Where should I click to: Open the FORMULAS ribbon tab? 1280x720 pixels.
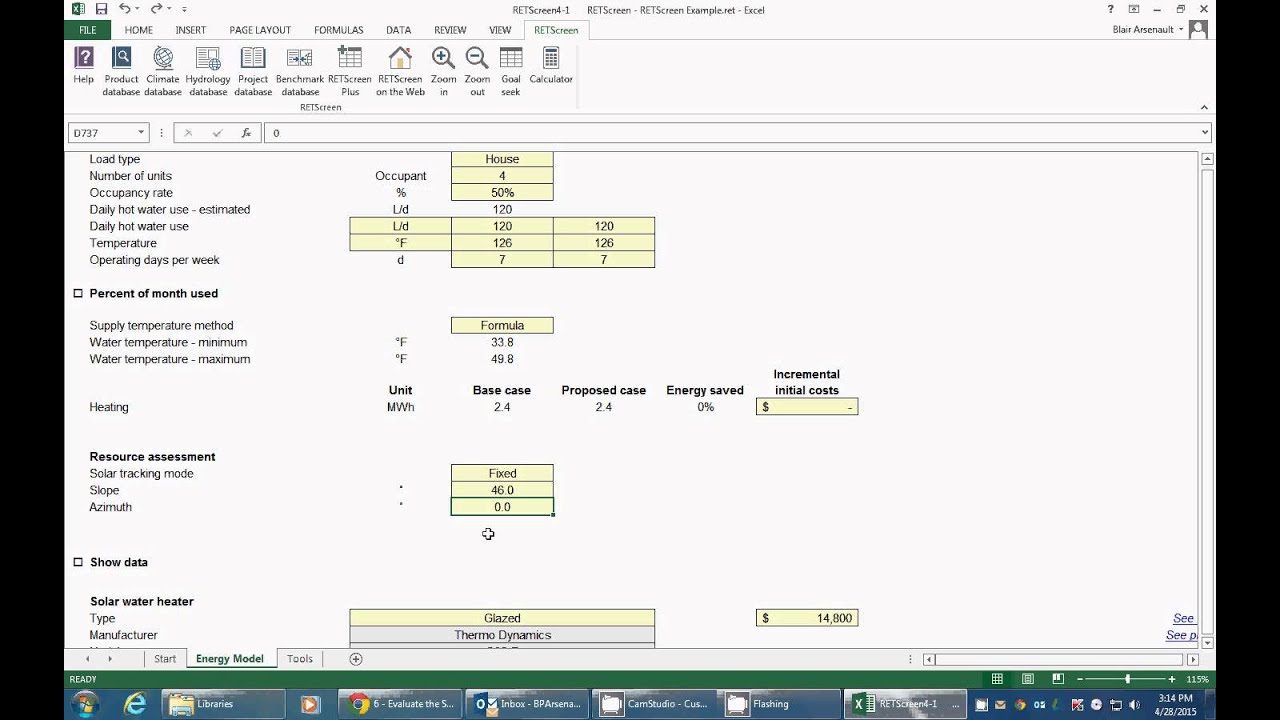coord(338,30)
